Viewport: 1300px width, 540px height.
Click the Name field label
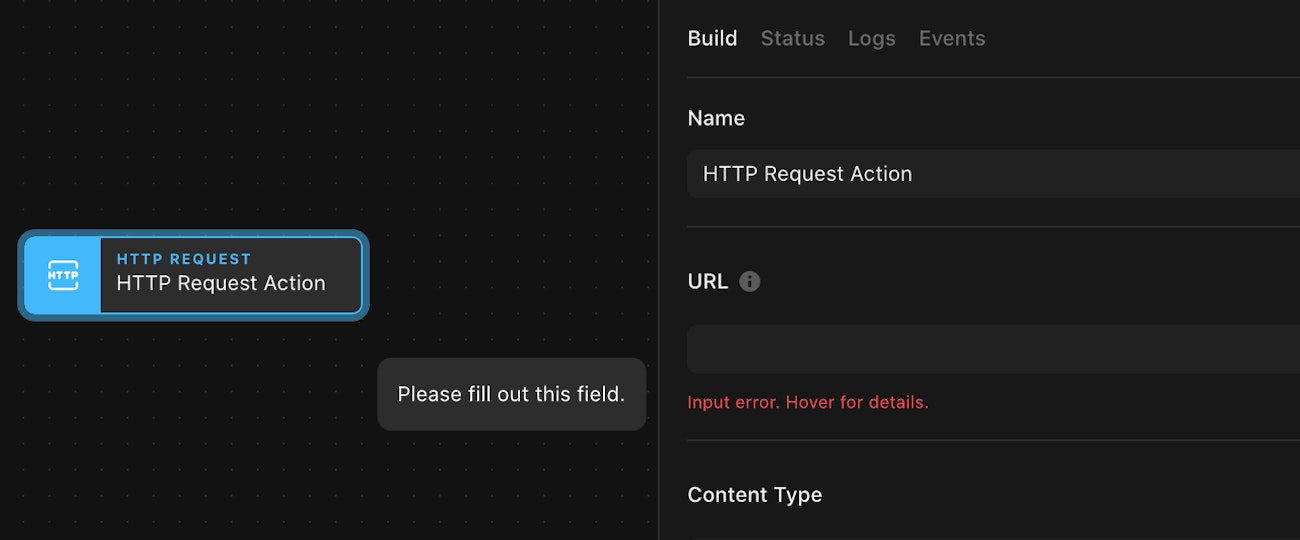(716, 118)
